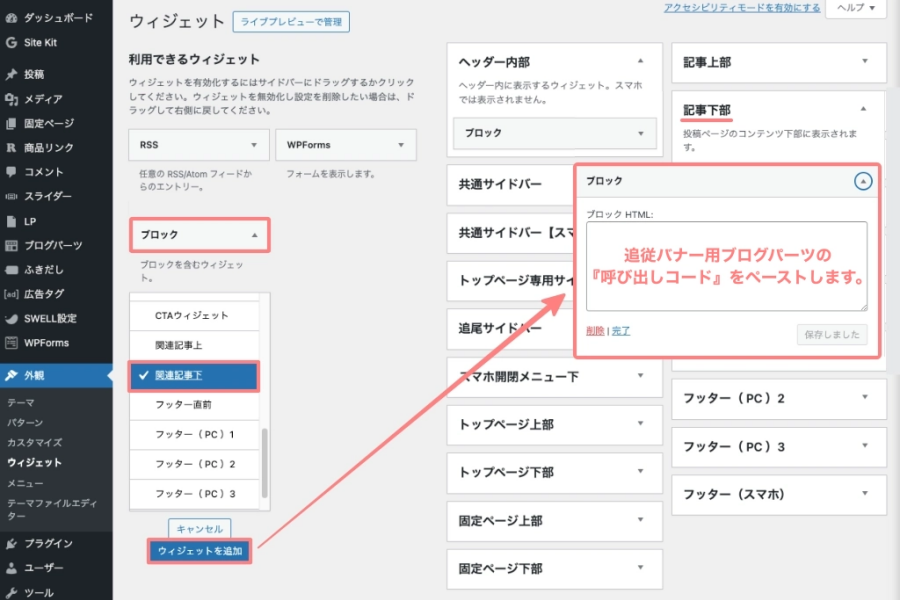Click the slider icon beside スライダー
Screen dimensions: 900x600
pyautogui.click(x=11, y=196)
